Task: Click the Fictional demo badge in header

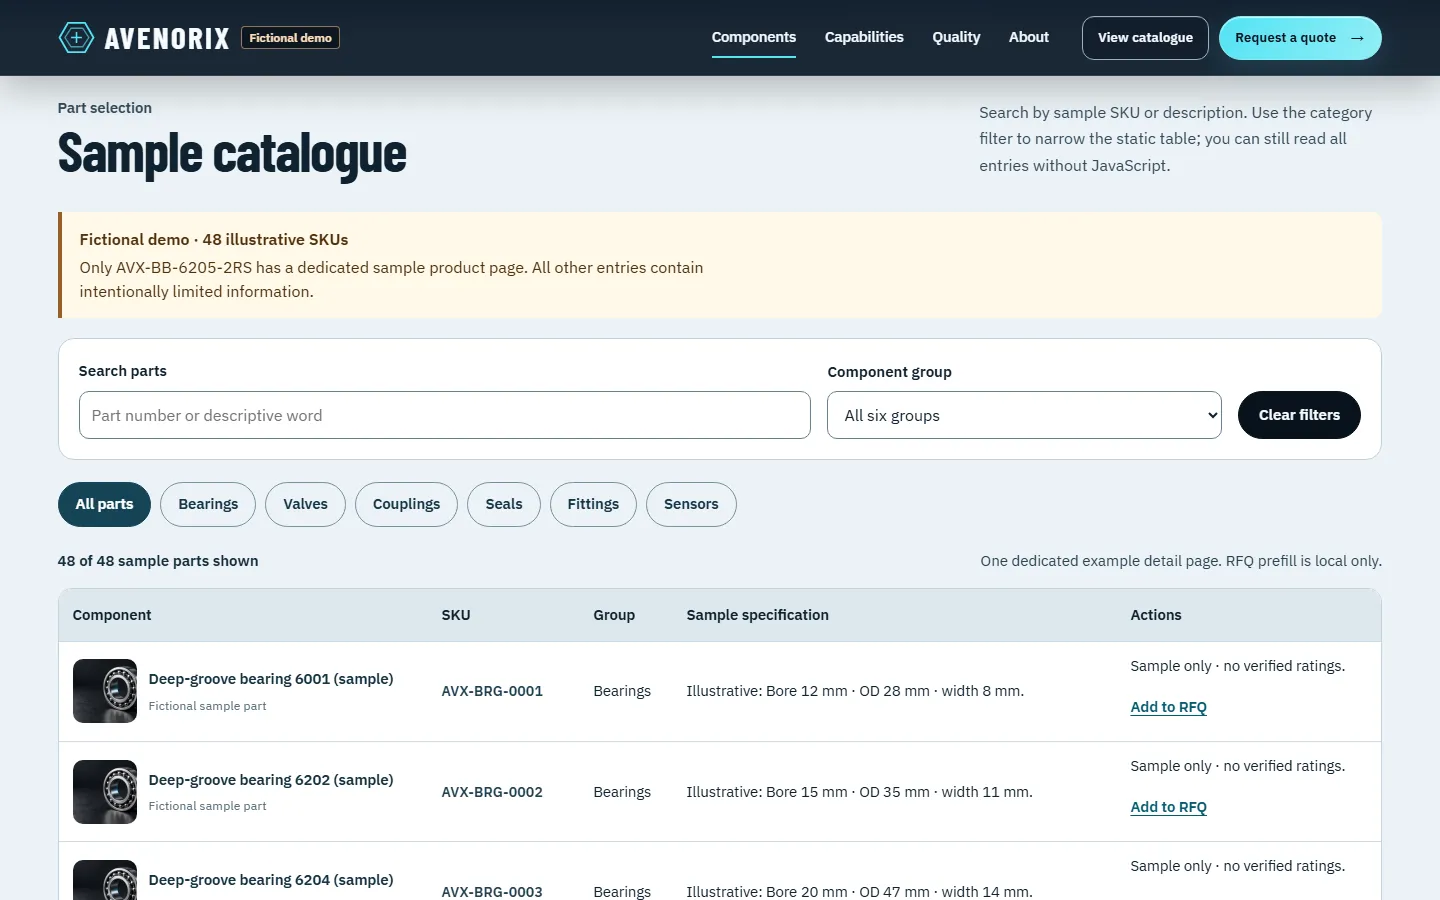Action: 290,38
